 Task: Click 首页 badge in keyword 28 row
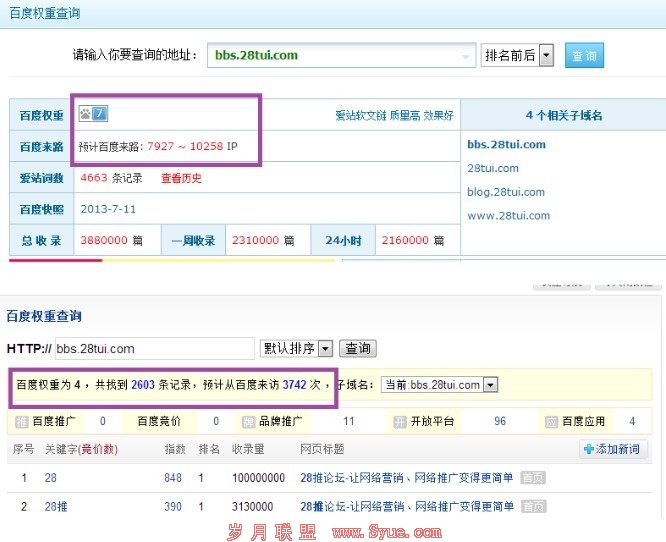533,478
